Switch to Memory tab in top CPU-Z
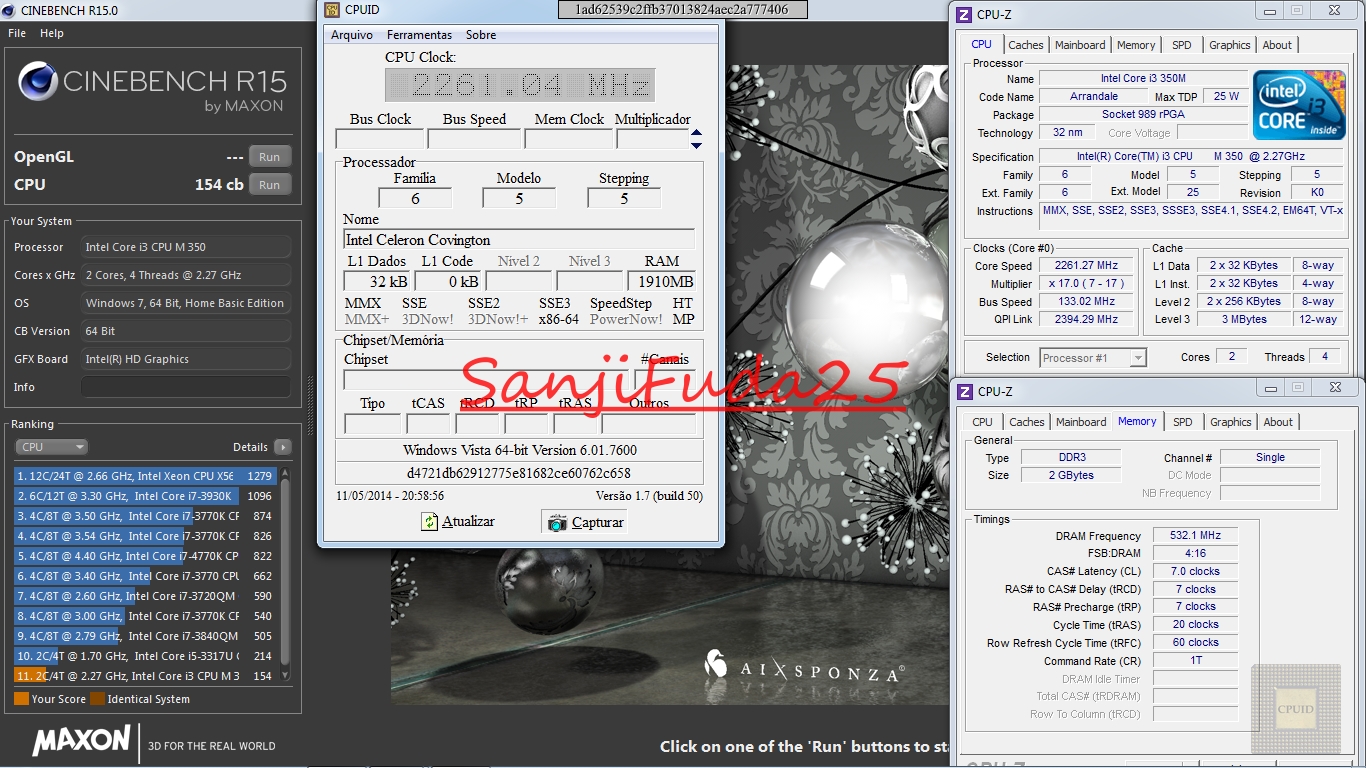 (1136, 45)
